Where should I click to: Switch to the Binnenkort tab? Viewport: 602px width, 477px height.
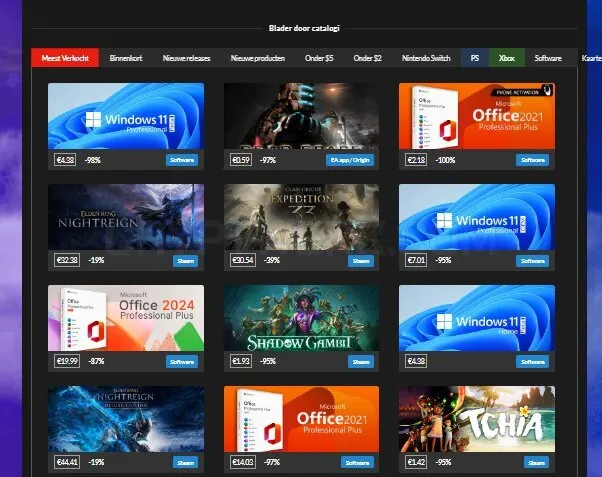point(126,58)
